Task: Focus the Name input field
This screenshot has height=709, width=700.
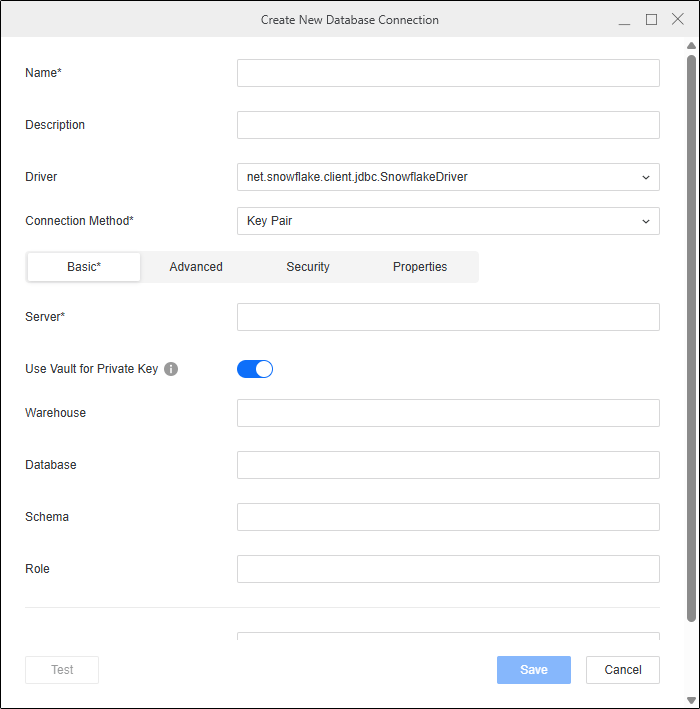Action: [448, 73]
